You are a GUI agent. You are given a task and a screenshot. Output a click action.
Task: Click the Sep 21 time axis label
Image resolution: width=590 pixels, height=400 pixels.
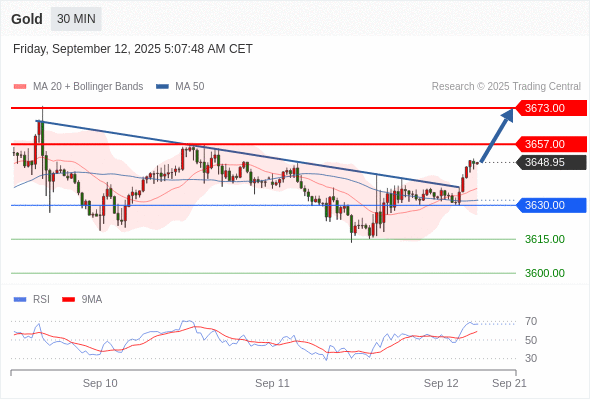pos(509,383)
